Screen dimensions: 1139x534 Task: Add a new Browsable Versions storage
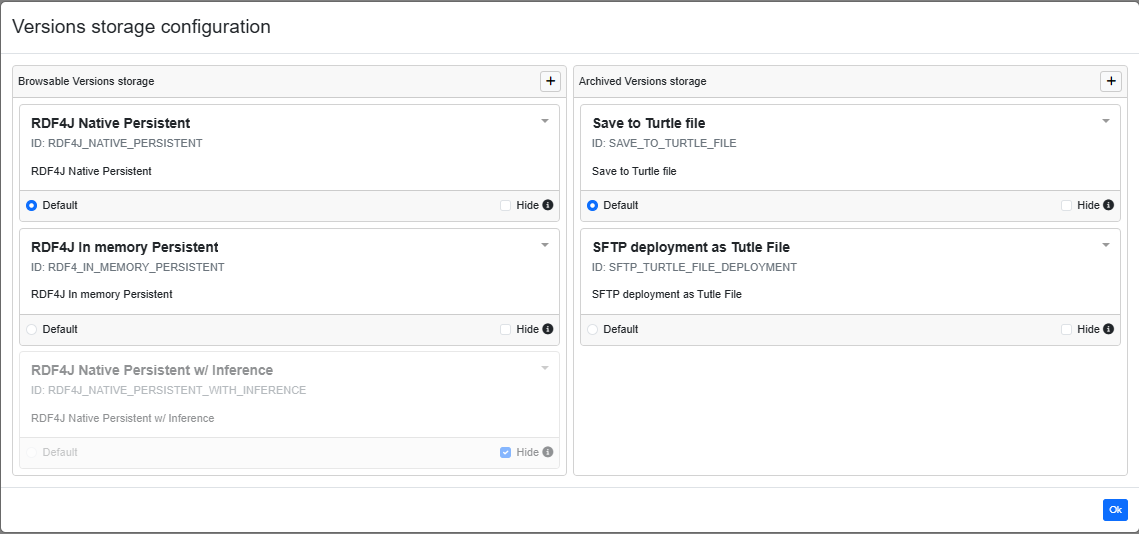pyautogui.click(x=551, y=81)
